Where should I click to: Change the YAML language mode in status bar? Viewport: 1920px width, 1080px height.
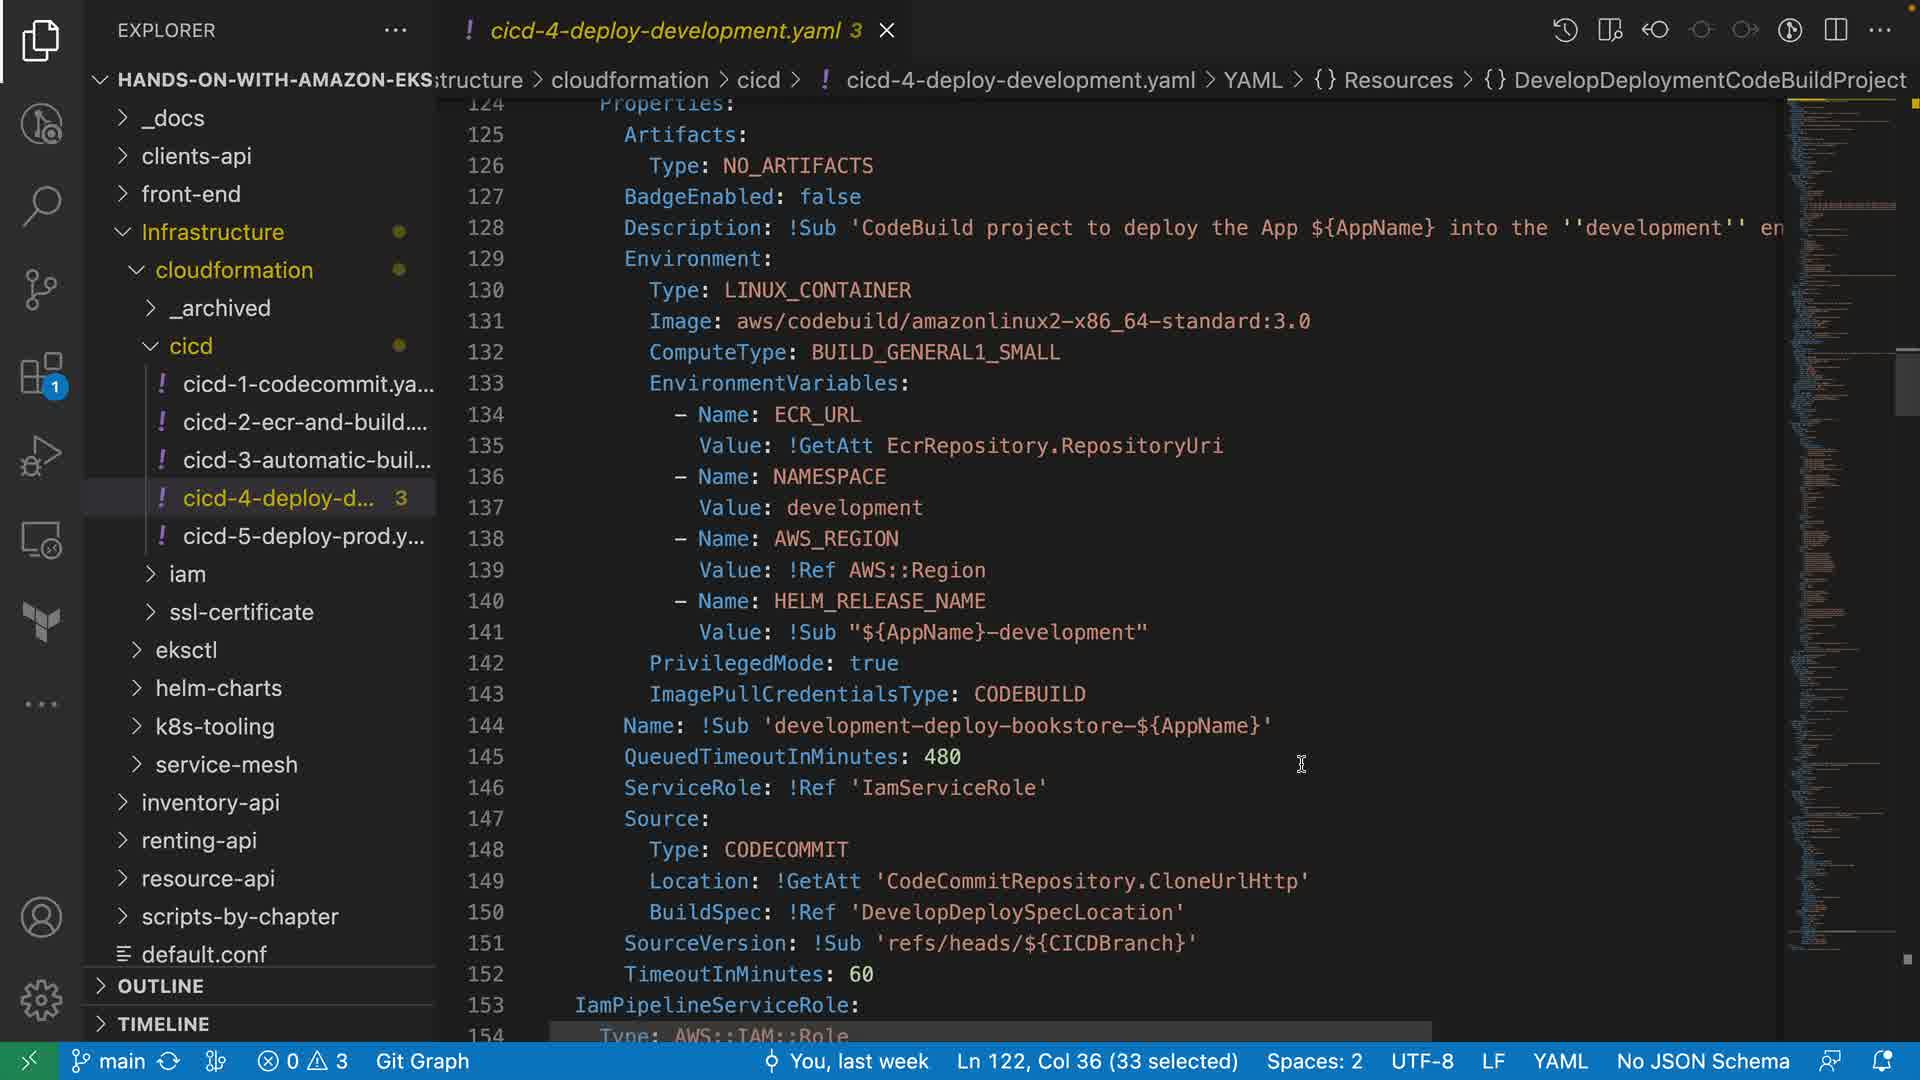1560,1061
